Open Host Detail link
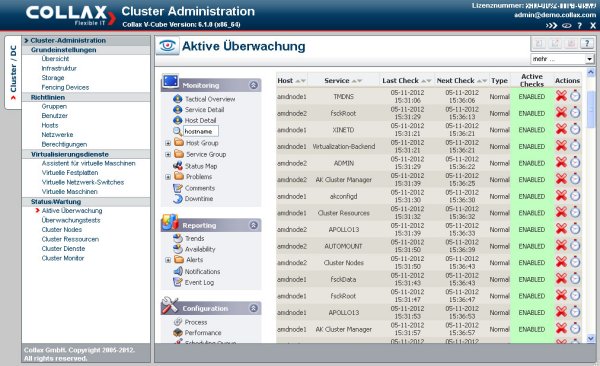 pos(200,120)
